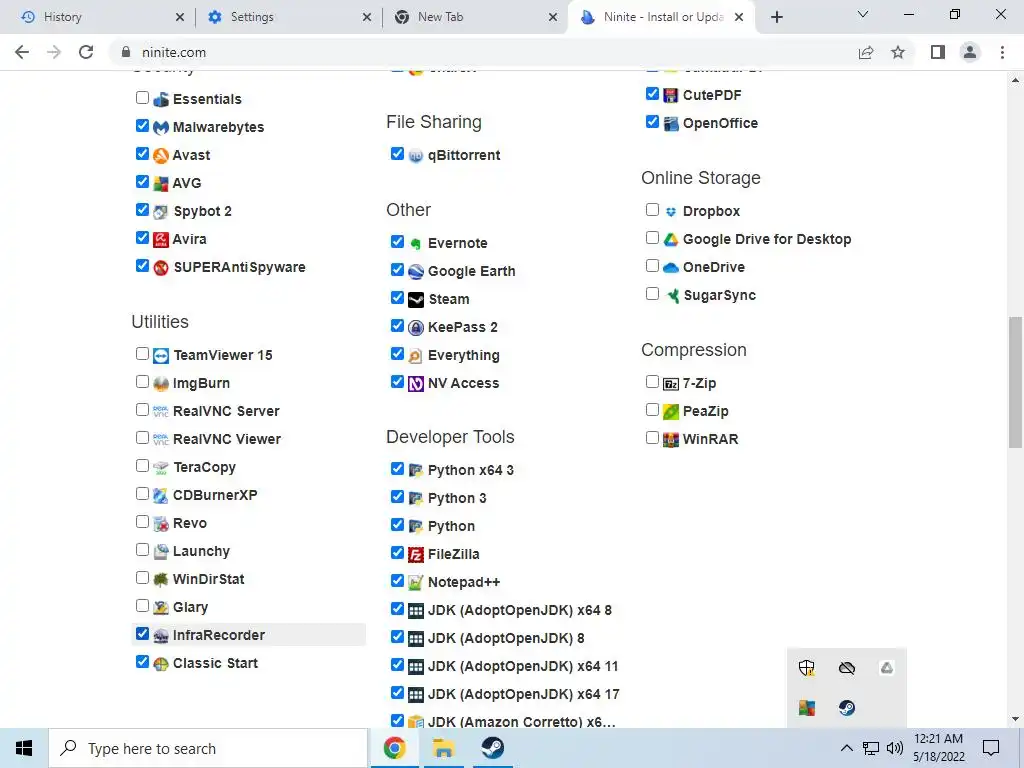
Task: Click the Avast orange icon
Action: pos(161,155)
